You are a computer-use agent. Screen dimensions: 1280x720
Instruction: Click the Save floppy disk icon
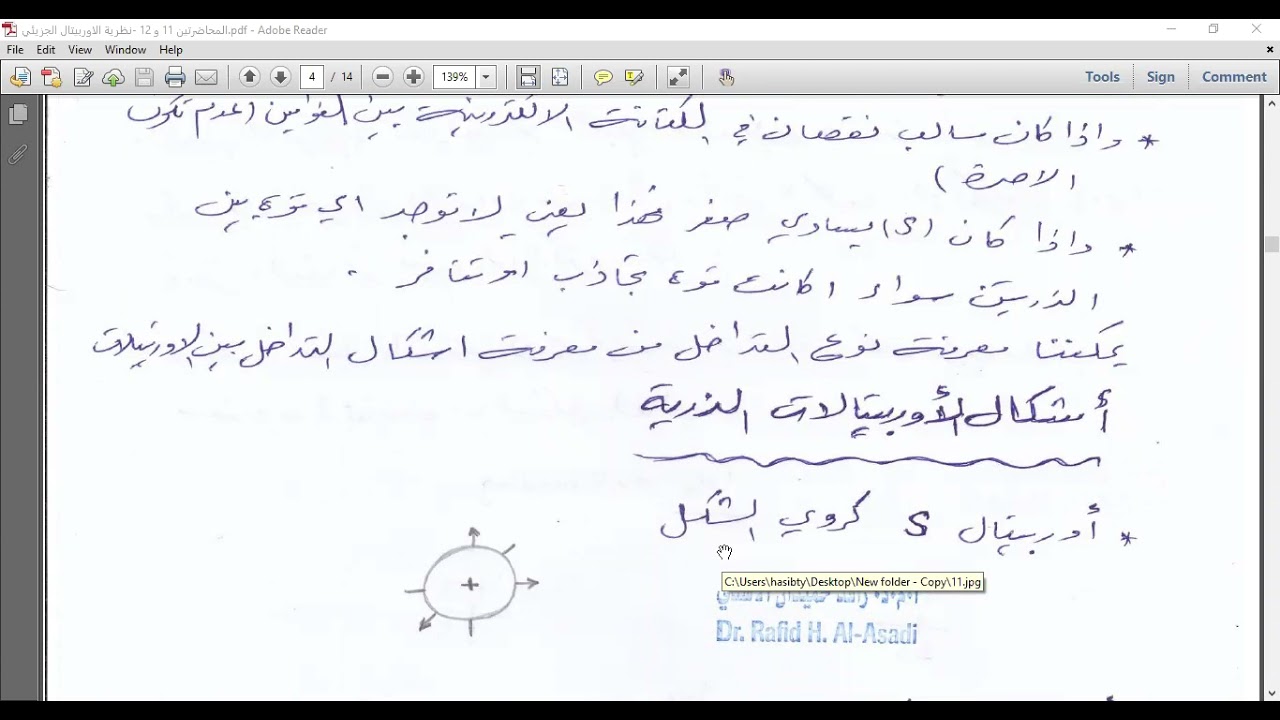pyautogui.click(x=144, y=77)
